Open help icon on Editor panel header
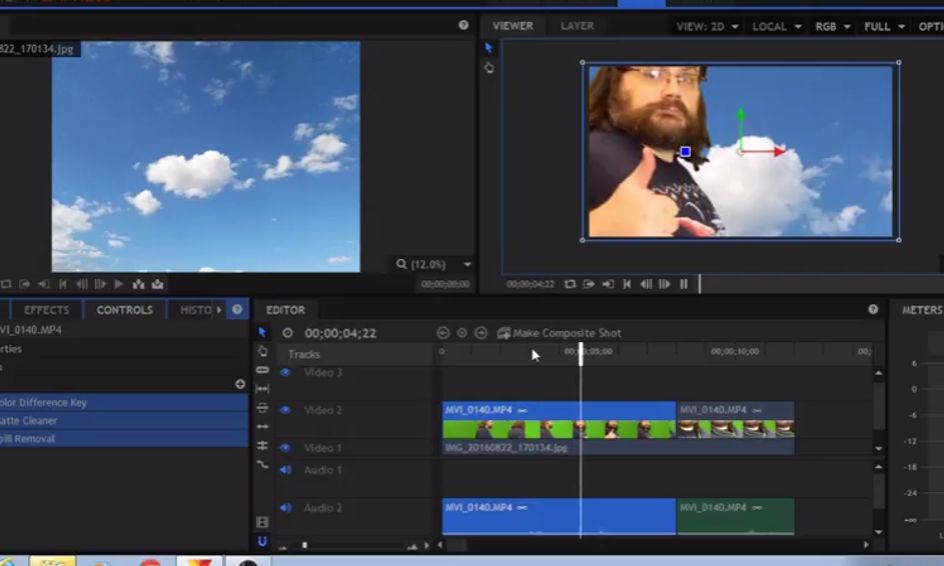The width and height of the screenshot is (944, 566). coord(873,309)
